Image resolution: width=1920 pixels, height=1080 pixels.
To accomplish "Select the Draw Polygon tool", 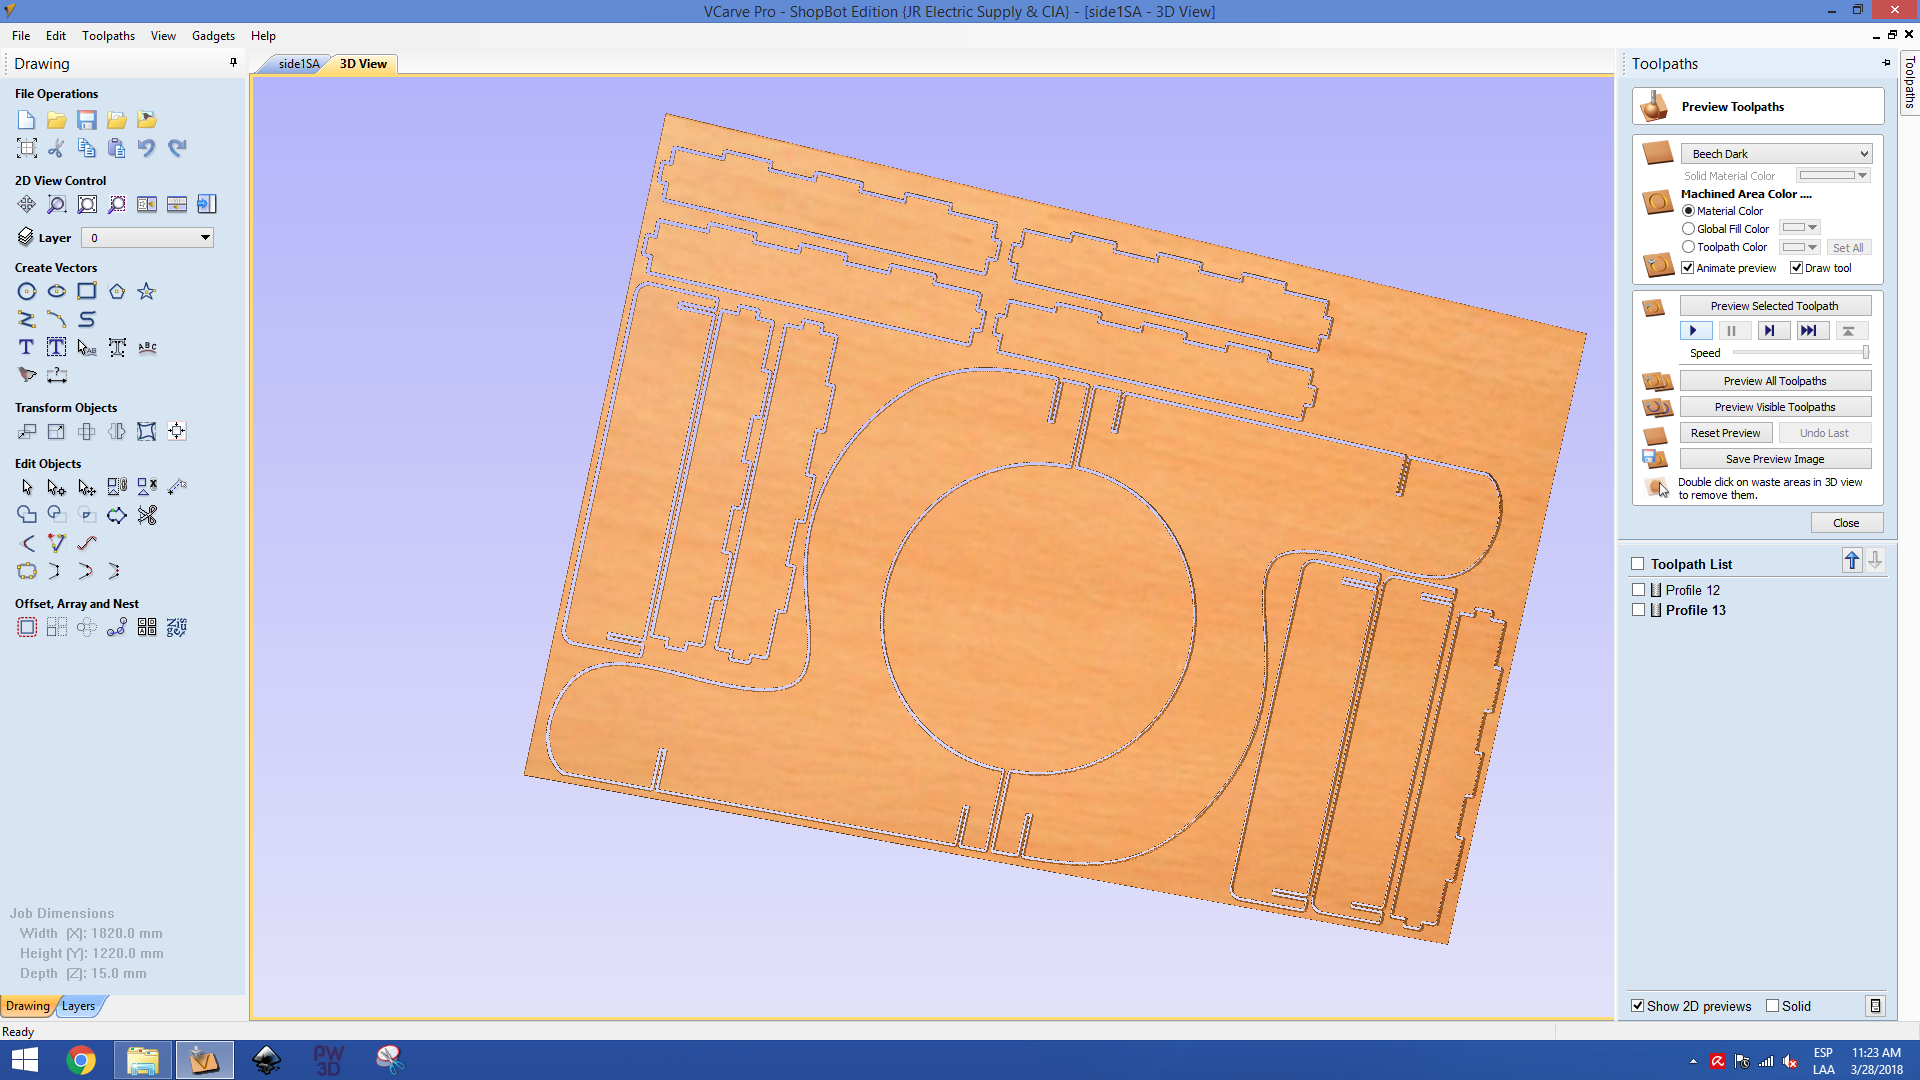I will (117, 291).
